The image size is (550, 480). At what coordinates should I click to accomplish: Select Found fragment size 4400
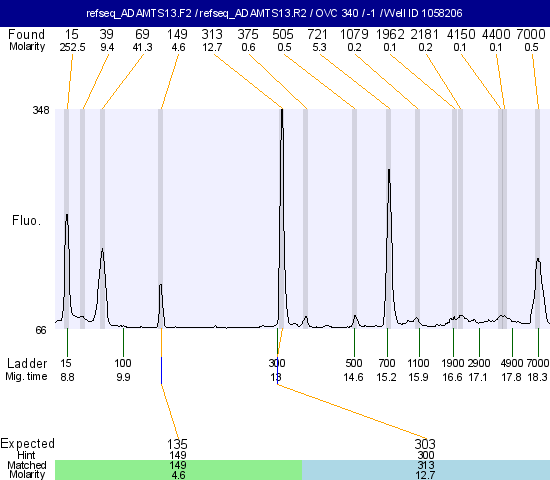tap(496, 34)
